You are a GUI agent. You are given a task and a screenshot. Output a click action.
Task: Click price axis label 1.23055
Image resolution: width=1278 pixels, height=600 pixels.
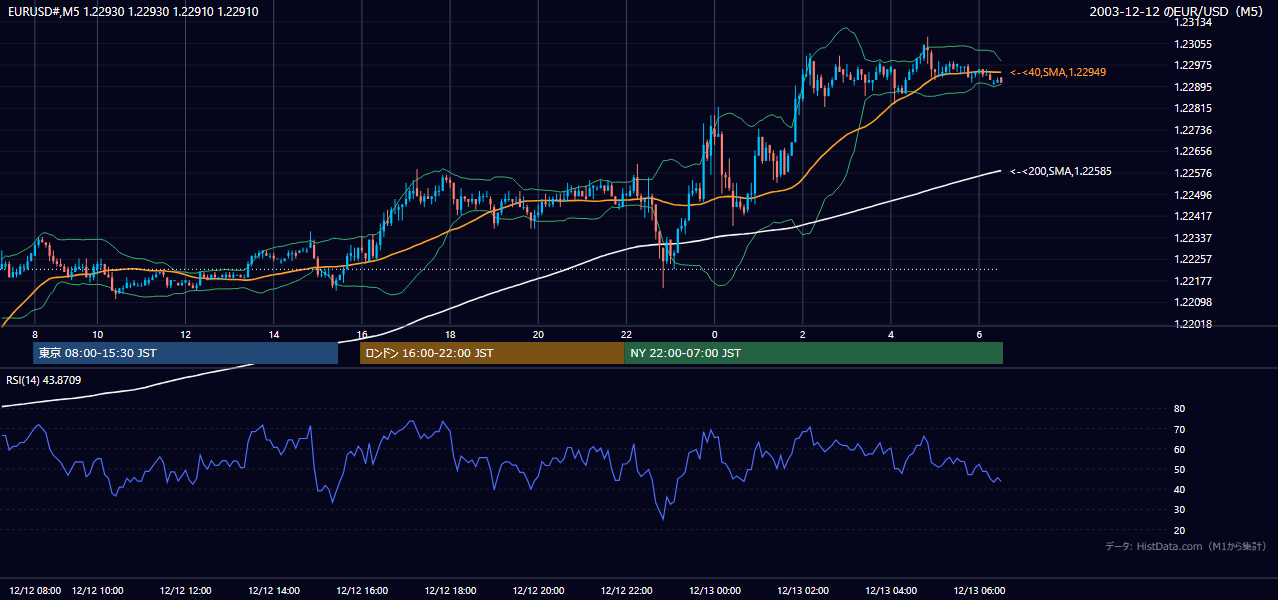[1193, 44]
